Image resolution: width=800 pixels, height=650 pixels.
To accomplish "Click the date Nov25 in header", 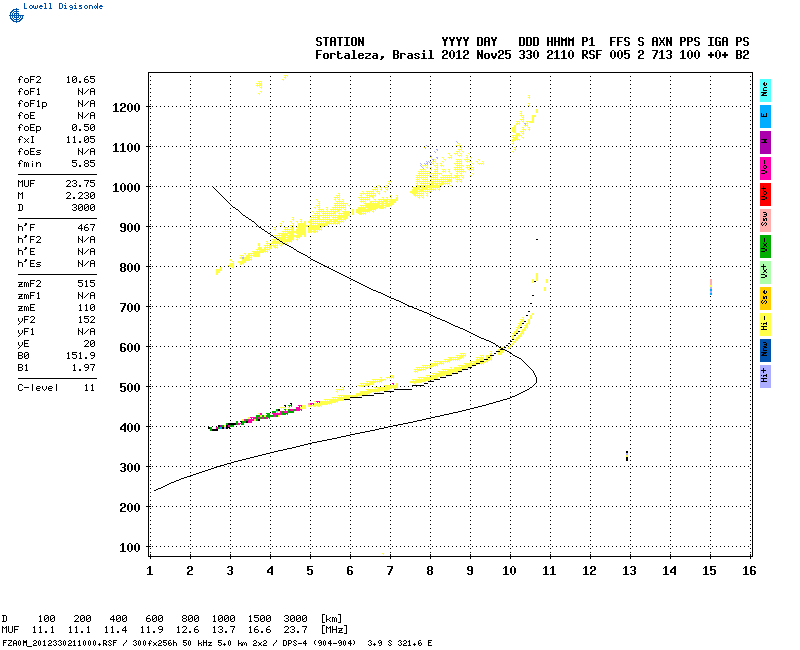I will tap(493, 55).
